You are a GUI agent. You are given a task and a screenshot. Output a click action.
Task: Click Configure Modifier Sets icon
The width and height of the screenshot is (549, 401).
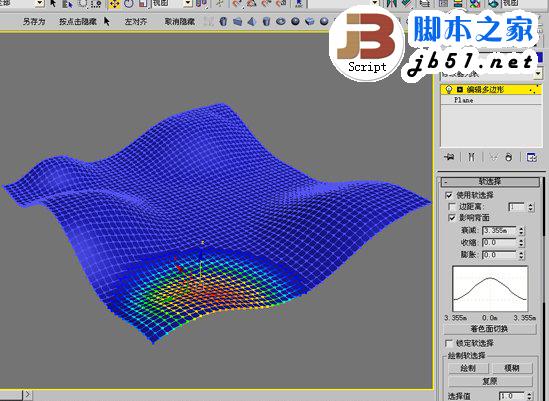tap(531, 157)
